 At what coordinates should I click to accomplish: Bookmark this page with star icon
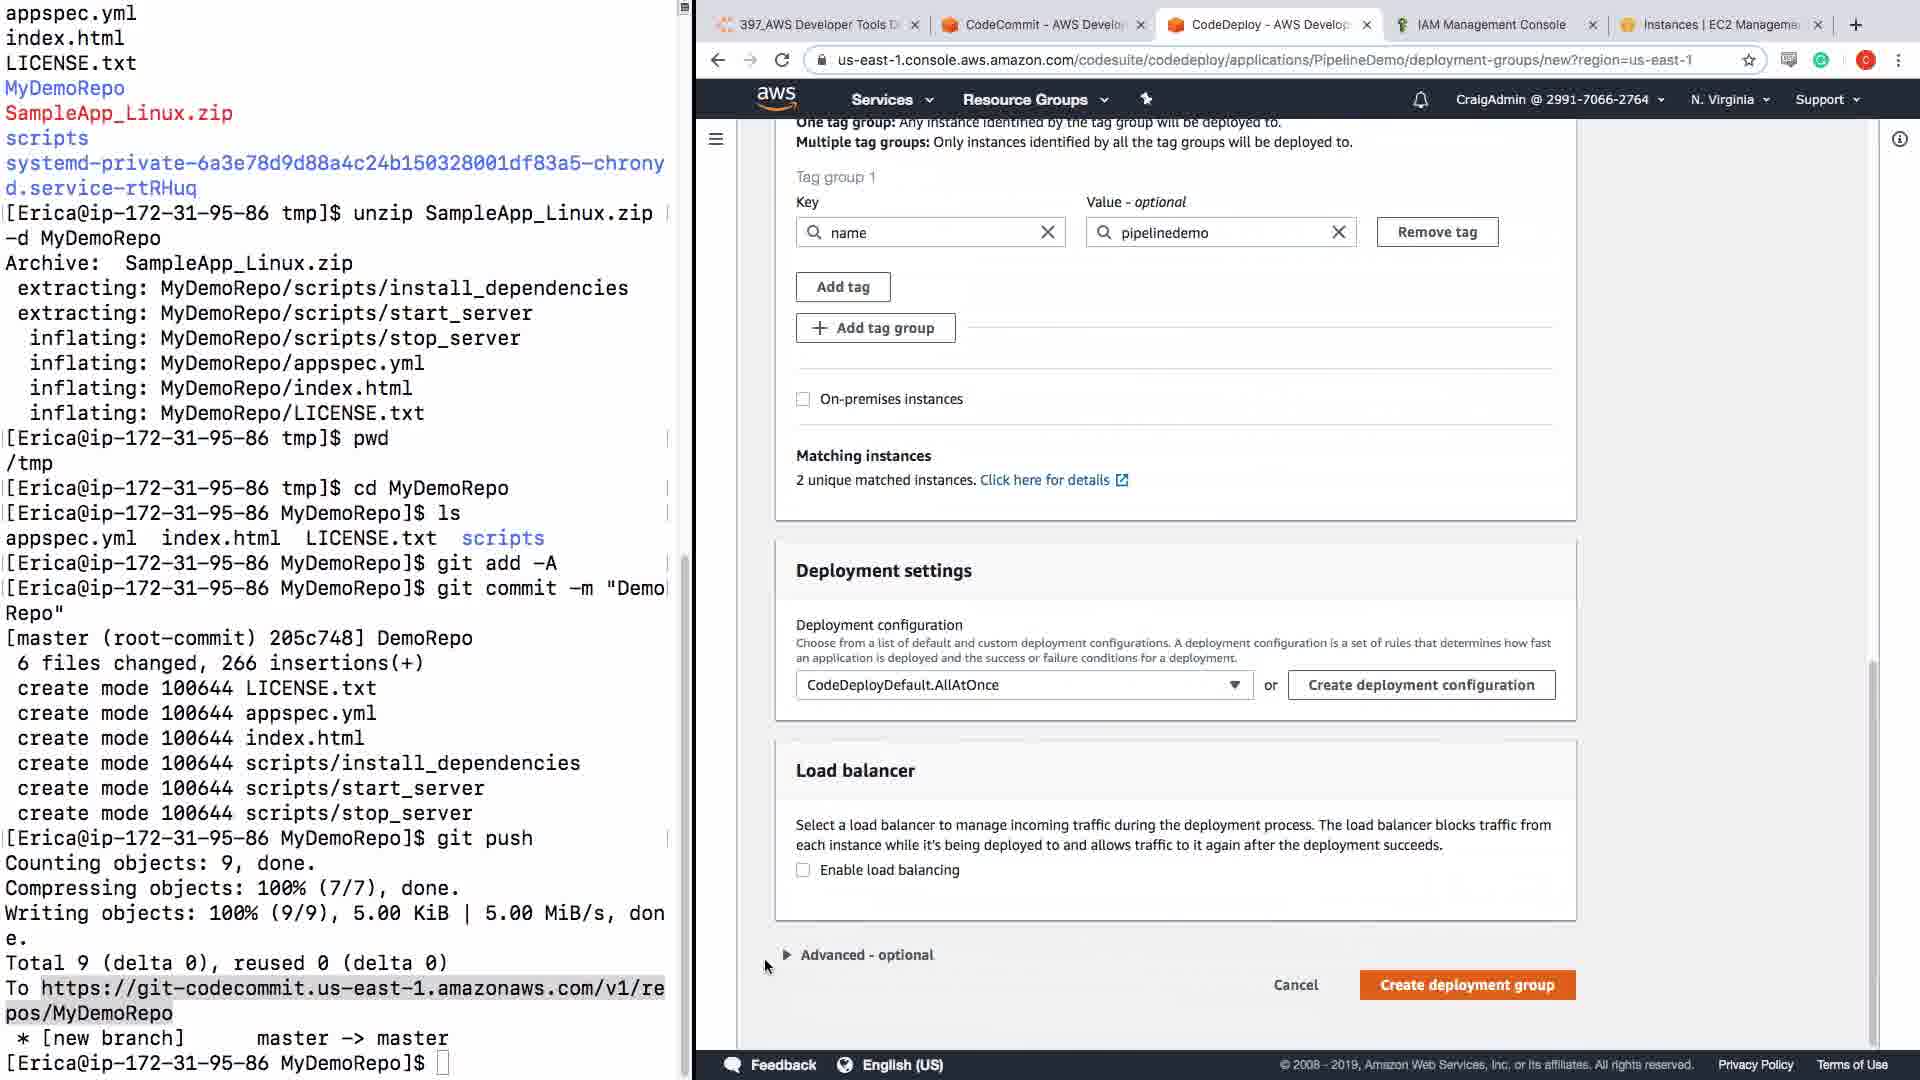pos(1748,60)
